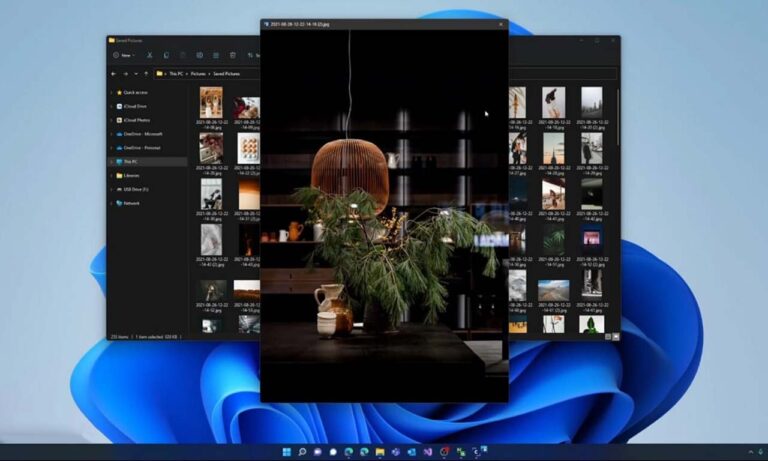Click the File Explorer vertical scrollbar
The image size is (768, 461).
point(618,118)
